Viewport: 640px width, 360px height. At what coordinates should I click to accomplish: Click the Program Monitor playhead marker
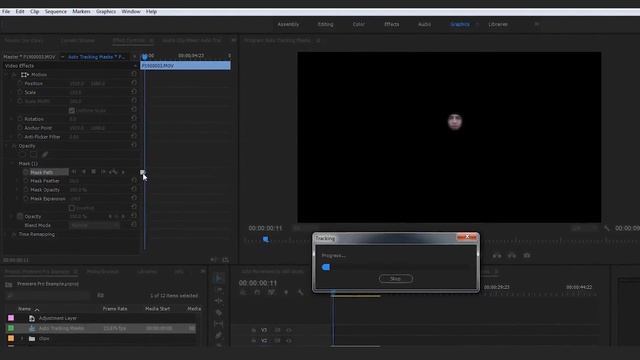[x=266, y=239]
